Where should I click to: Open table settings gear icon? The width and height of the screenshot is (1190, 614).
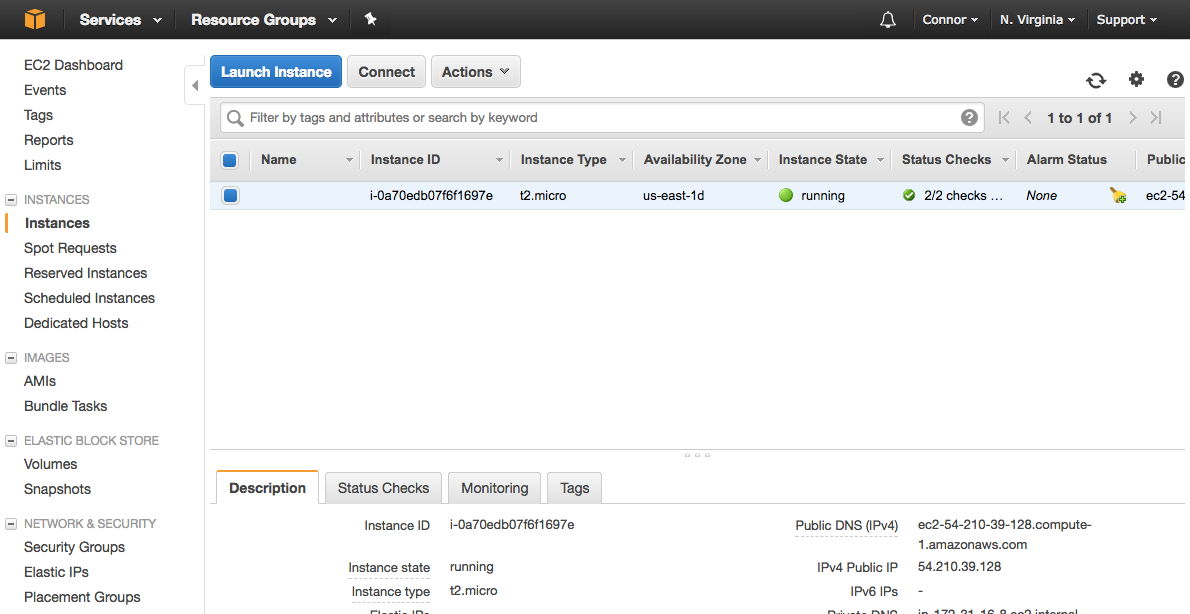pos(1136,80)
